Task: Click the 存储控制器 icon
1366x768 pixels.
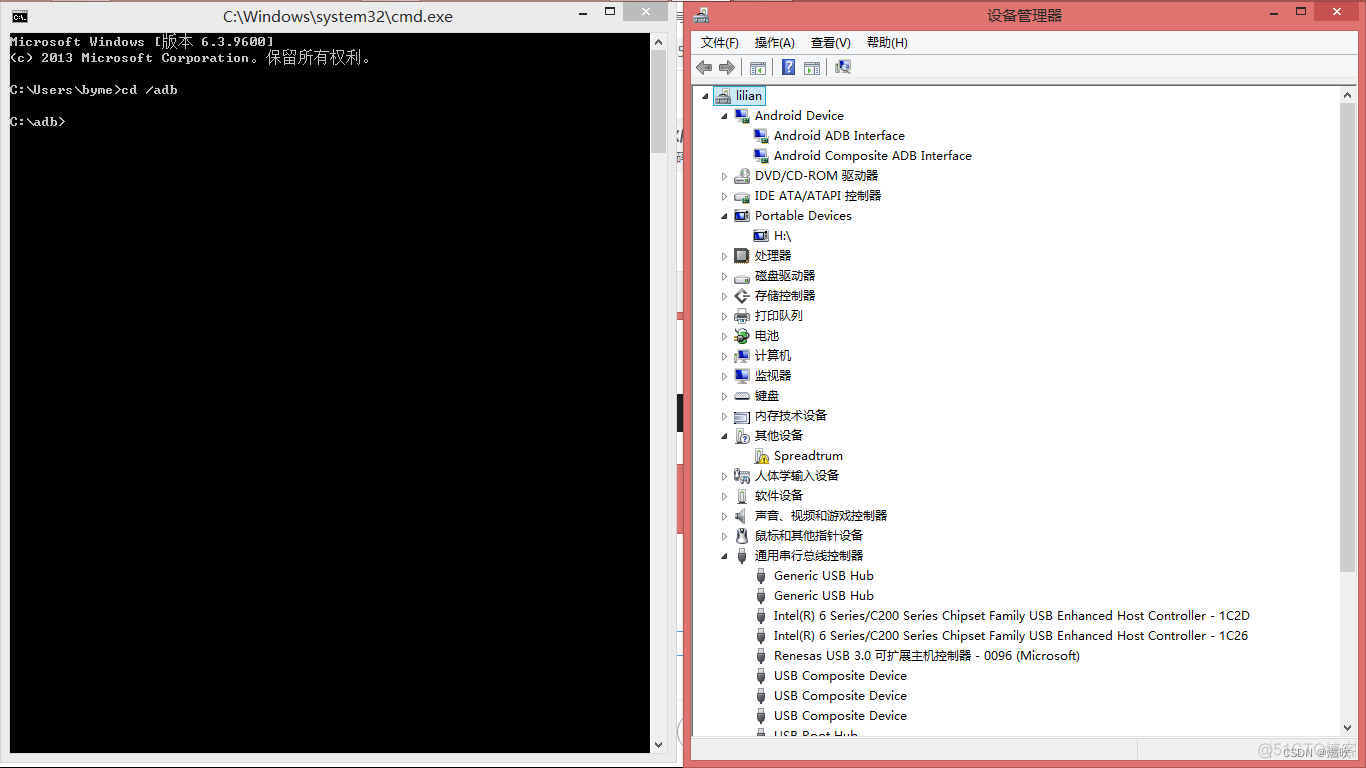Action: click(x=742, y=296)
